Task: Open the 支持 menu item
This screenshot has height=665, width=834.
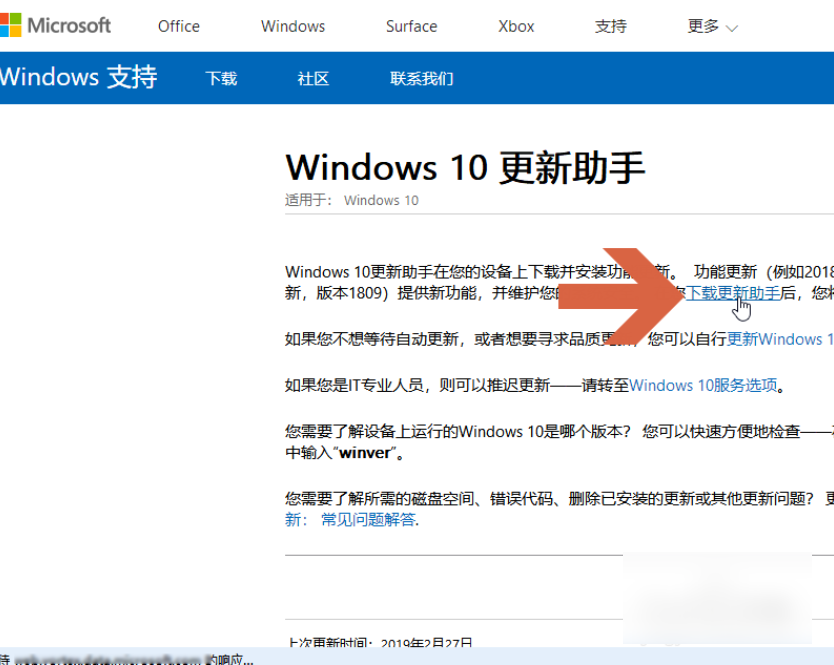Action: [x=610, y=26]
